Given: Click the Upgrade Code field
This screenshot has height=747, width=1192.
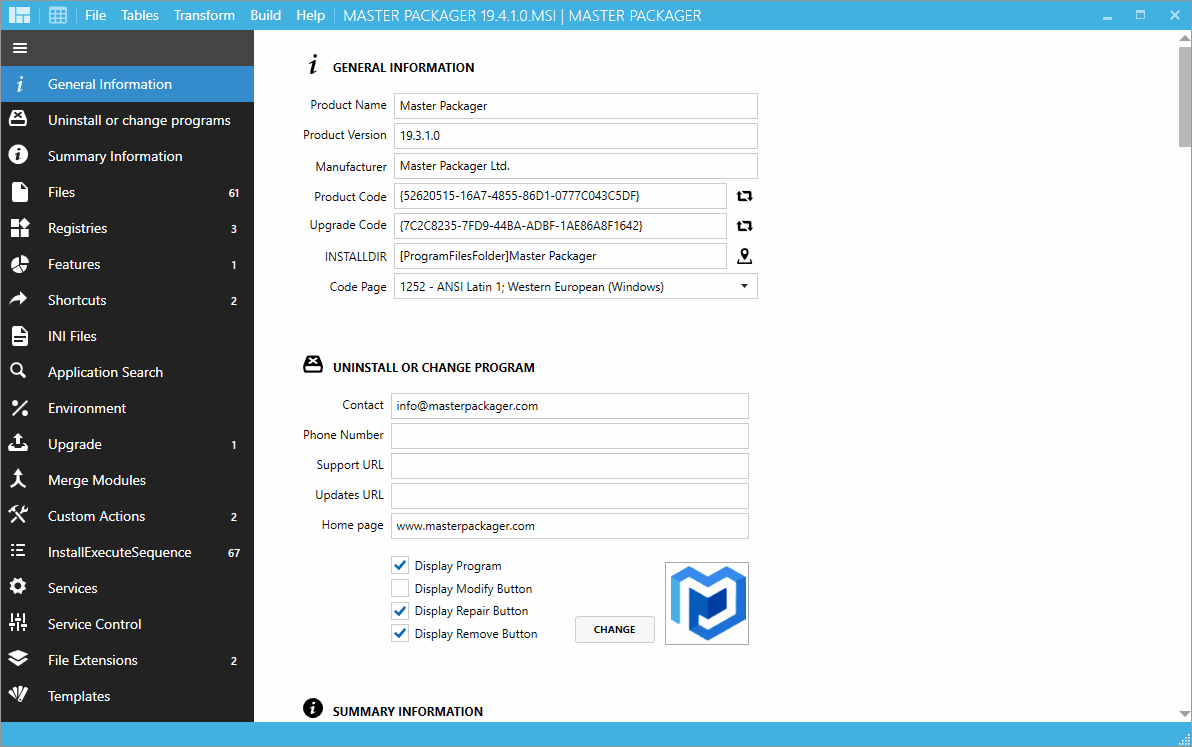Looking at the screenshot, I should point(560,226).
